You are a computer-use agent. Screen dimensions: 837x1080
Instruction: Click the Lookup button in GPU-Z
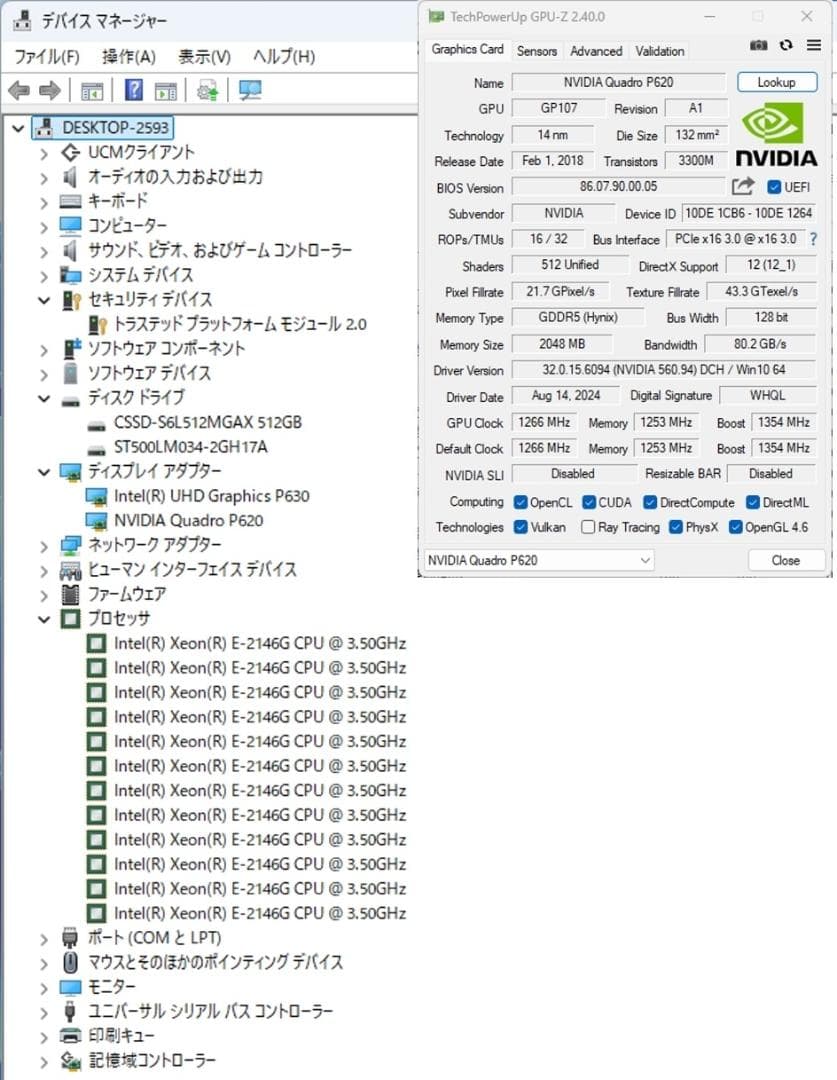(x=777, y=82)
